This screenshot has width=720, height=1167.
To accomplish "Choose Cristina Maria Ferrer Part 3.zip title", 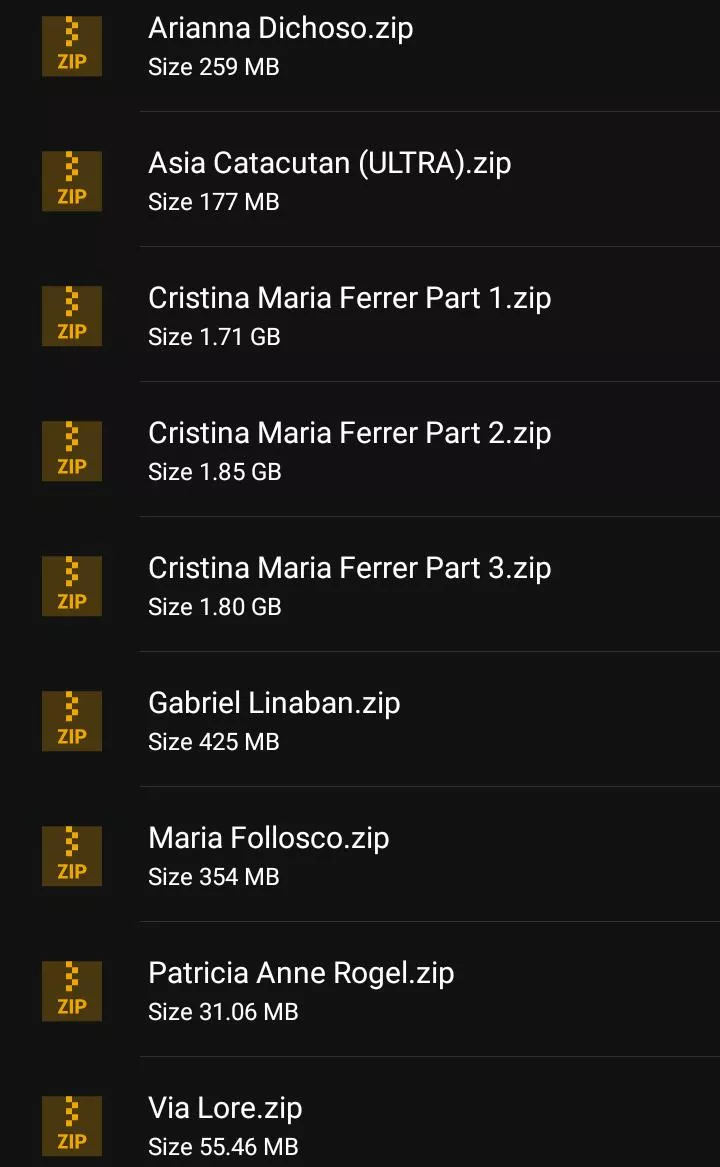I will (349, 568).
